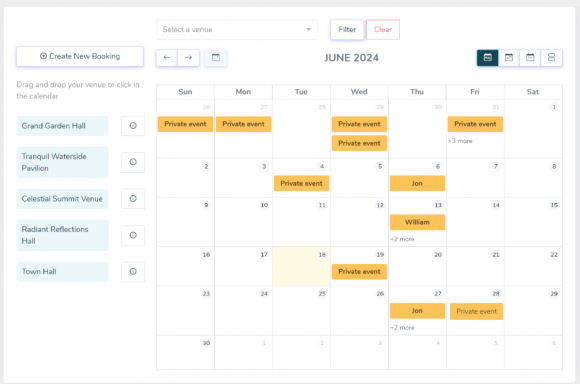Open the William event on June 13
This screenshot has width=580, height=384.
417,222
